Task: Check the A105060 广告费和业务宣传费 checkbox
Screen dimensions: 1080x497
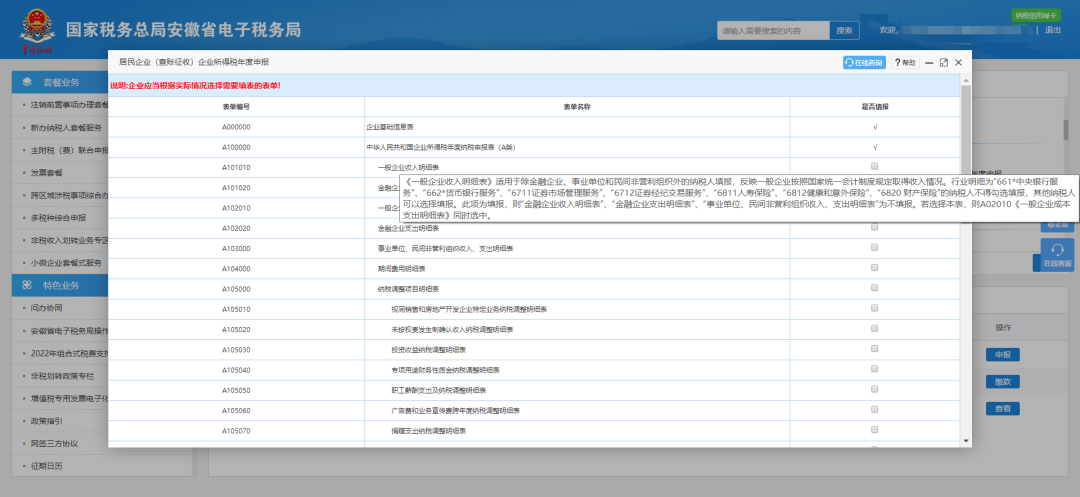Action: pos(875,409)
